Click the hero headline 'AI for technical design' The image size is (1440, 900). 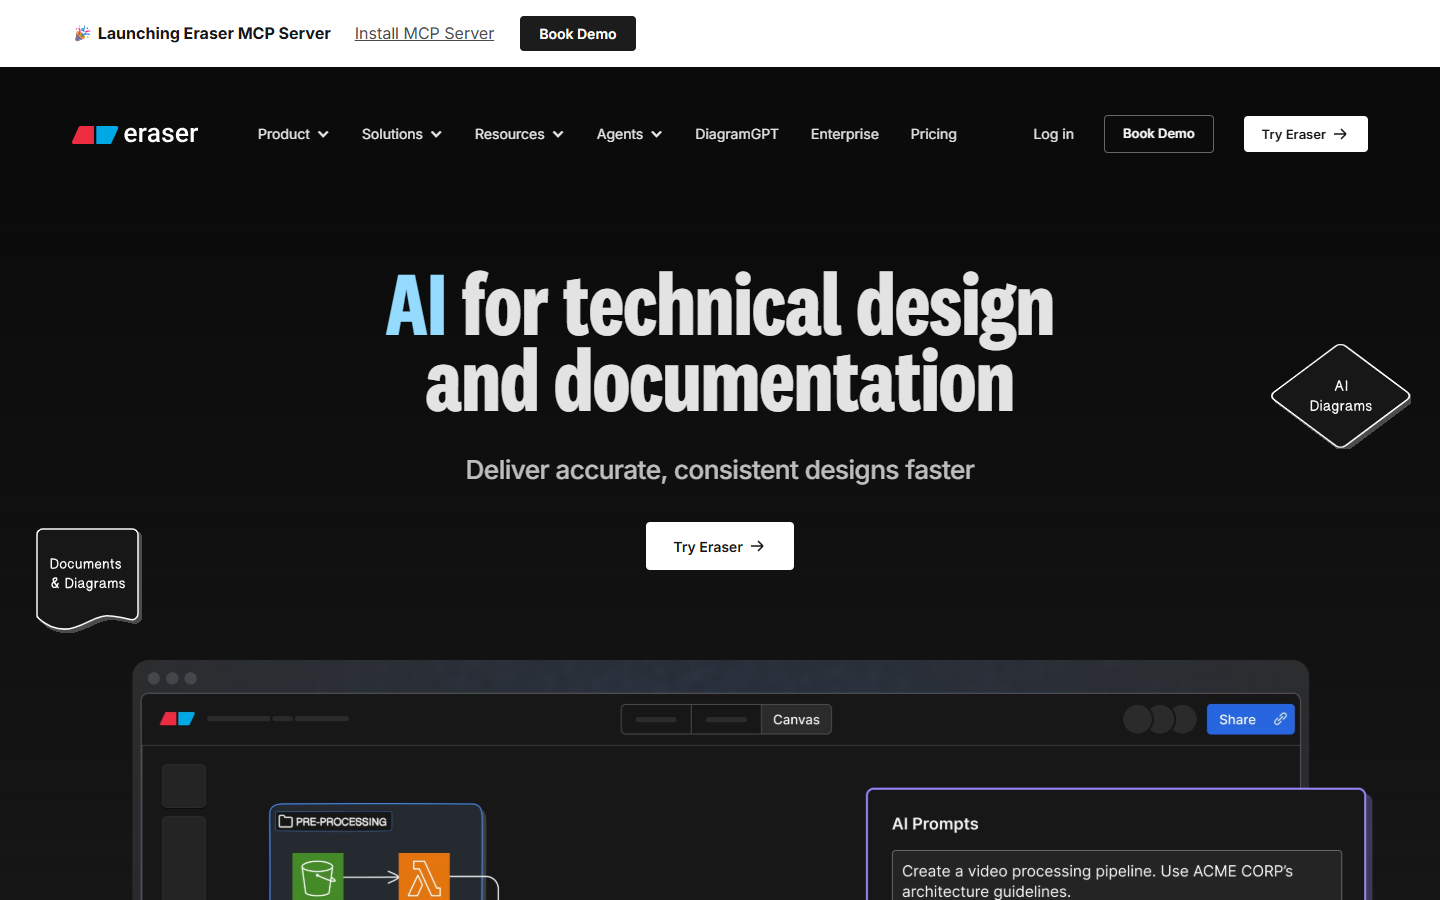720,306
